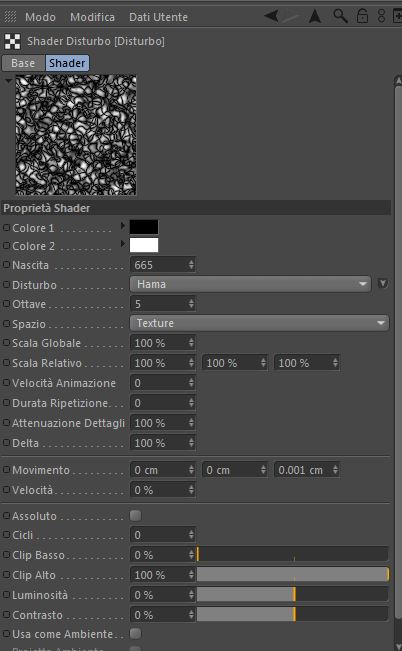Click the up arrow navigation icon
The image size is (402, 651).
pos(315,16)
